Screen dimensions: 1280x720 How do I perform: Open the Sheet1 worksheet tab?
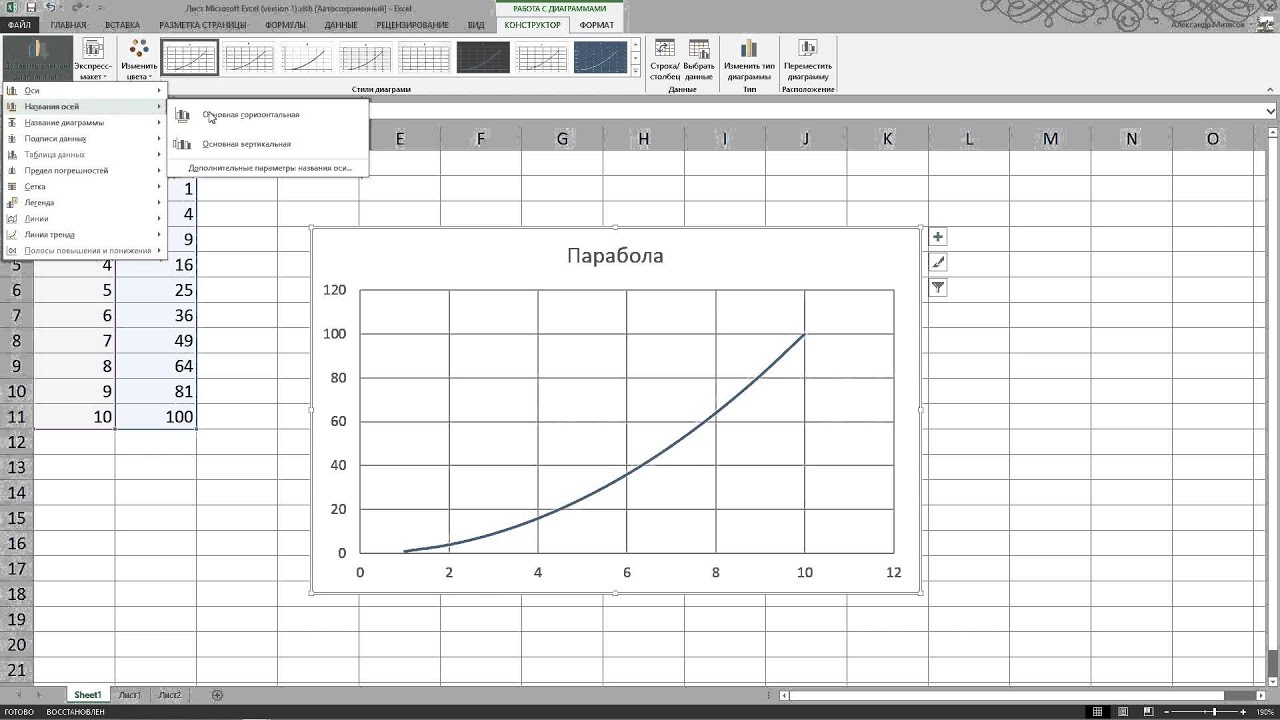coord(87,695)
